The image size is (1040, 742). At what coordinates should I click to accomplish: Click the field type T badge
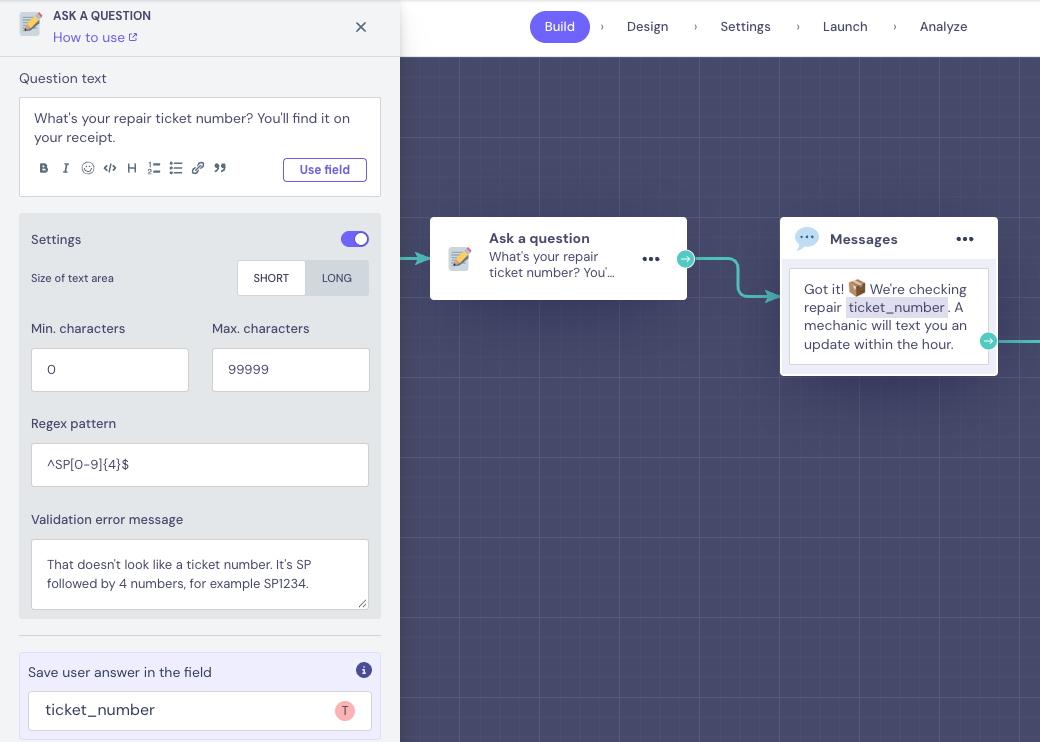[345, 711]
